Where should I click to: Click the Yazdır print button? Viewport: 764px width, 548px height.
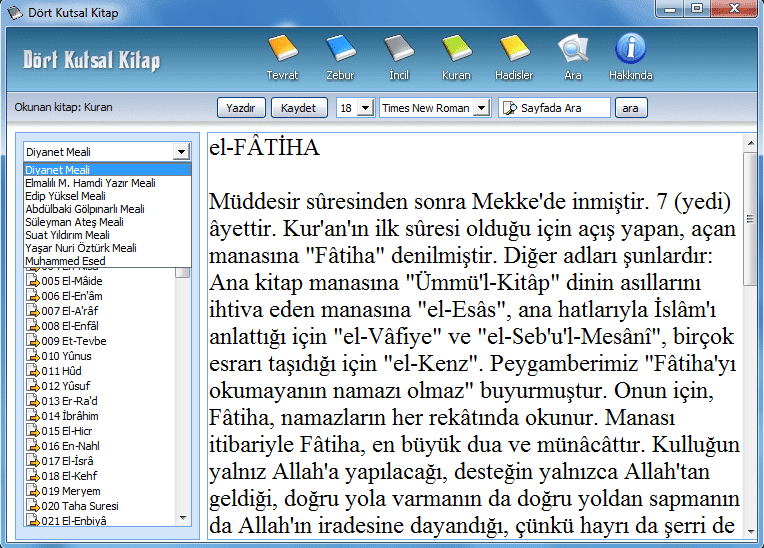point(241,108)
